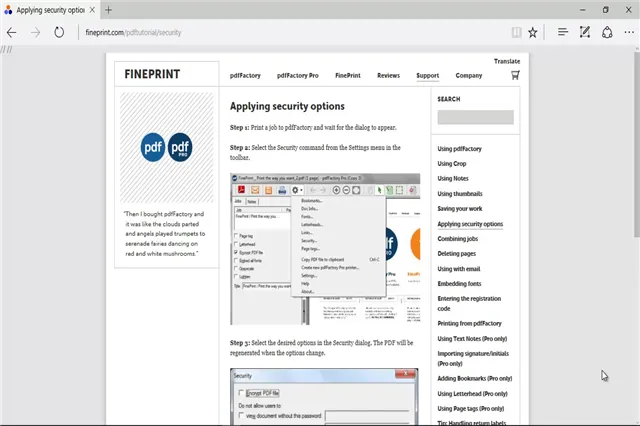Open reading view icon in the address bar
640x426 pixels.
516,32
